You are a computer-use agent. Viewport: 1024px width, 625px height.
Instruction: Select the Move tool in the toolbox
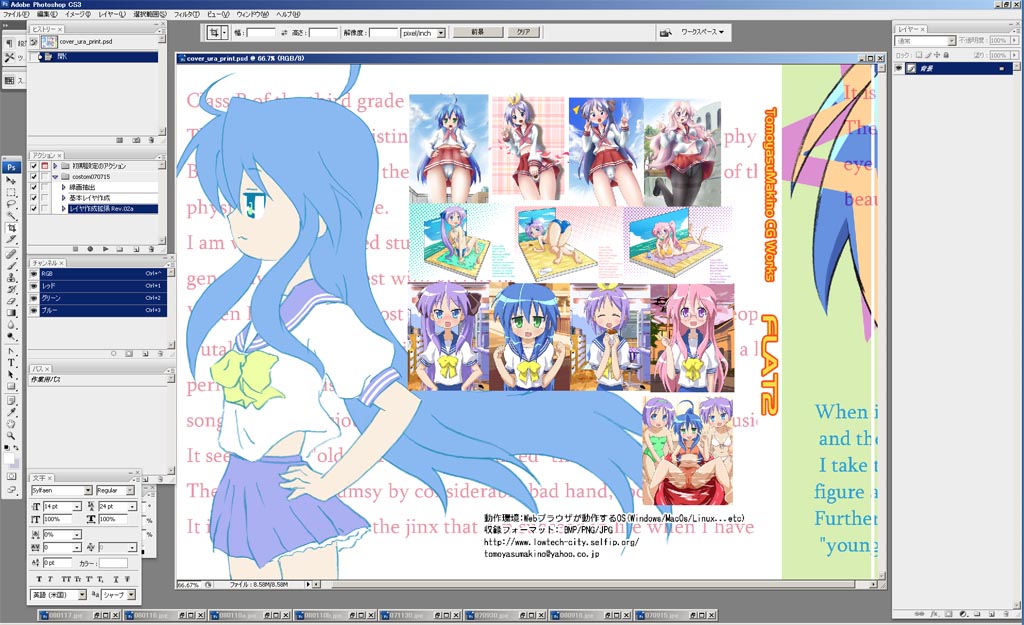pos(11,180)
